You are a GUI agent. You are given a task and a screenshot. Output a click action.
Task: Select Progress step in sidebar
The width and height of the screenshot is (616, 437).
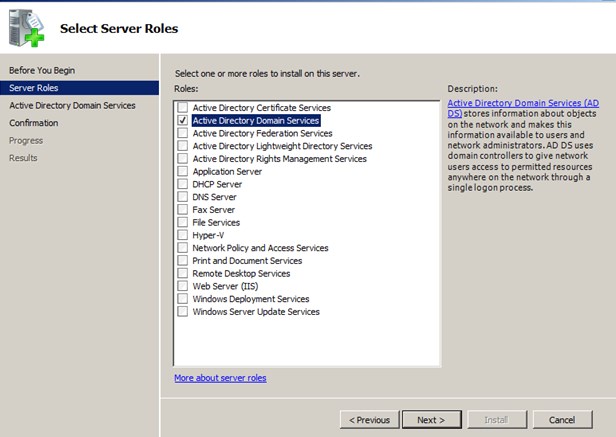click(26, 140)
